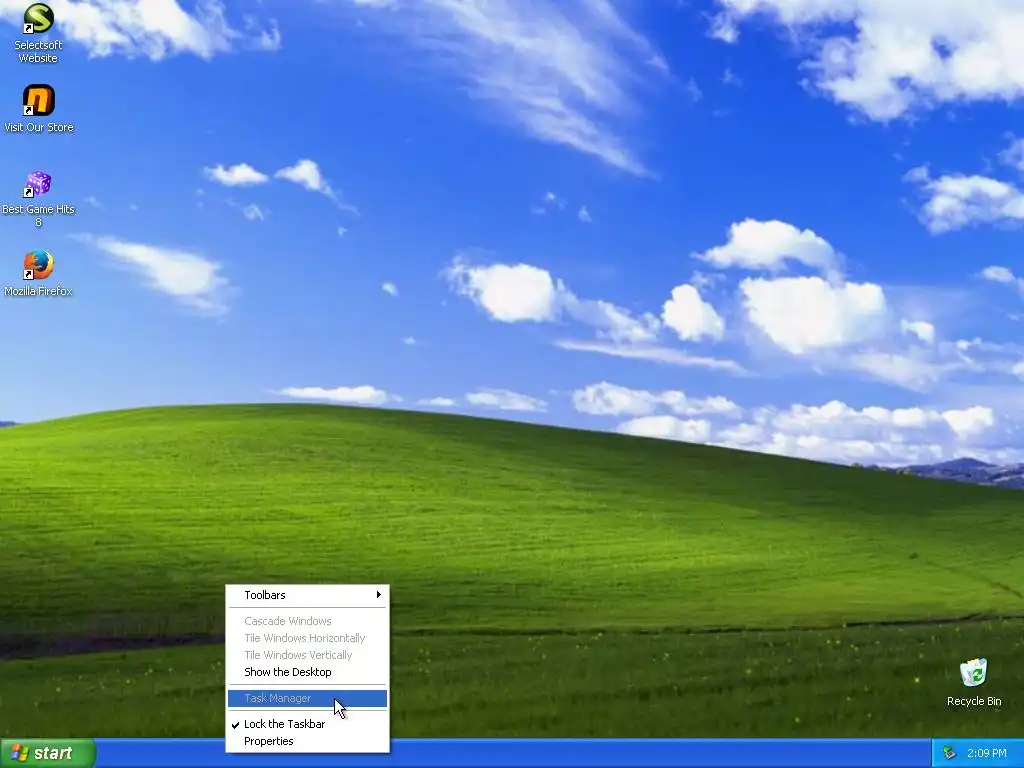Open Properties from the taskbar menu
Screen dimensions: 1024x768
point(308,741)
